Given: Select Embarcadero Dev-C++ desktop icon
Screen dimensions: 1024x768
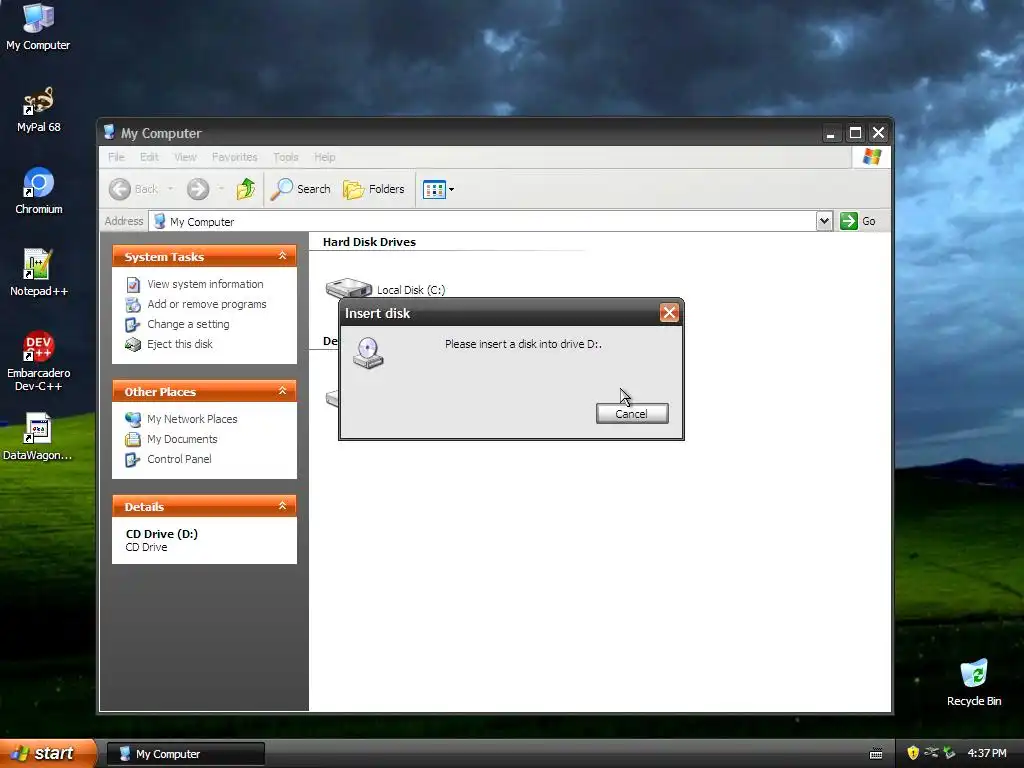Looking at the screenshot, I should (39, 361).
